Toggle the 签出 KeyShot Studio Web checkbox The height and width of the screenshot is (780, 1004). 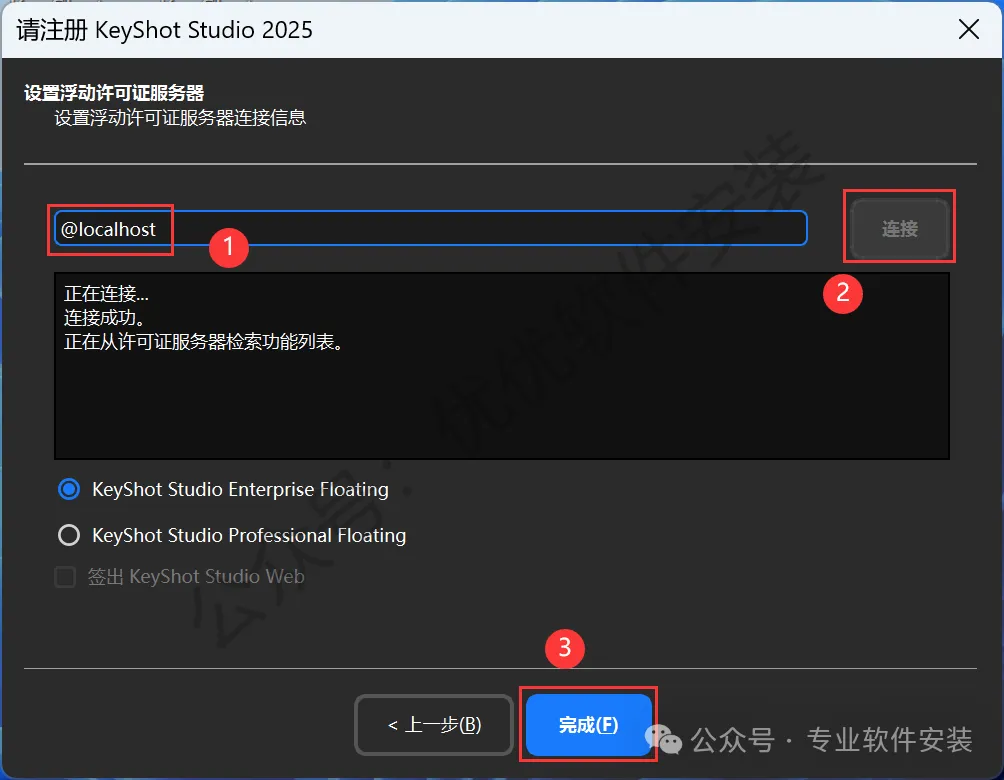pyautogui.click(x=65, y=576)
